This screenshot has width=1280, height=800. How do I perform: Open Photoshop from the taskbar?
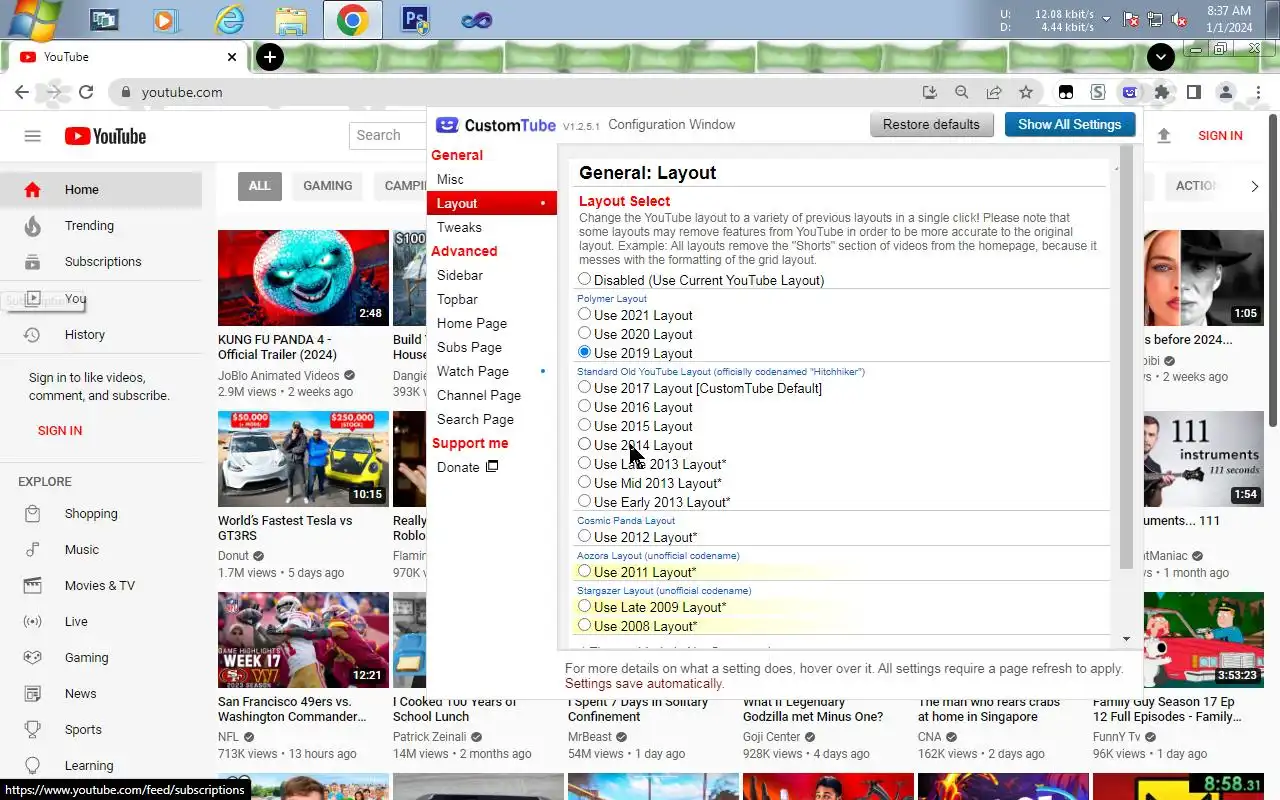click(x=415, y=19)
